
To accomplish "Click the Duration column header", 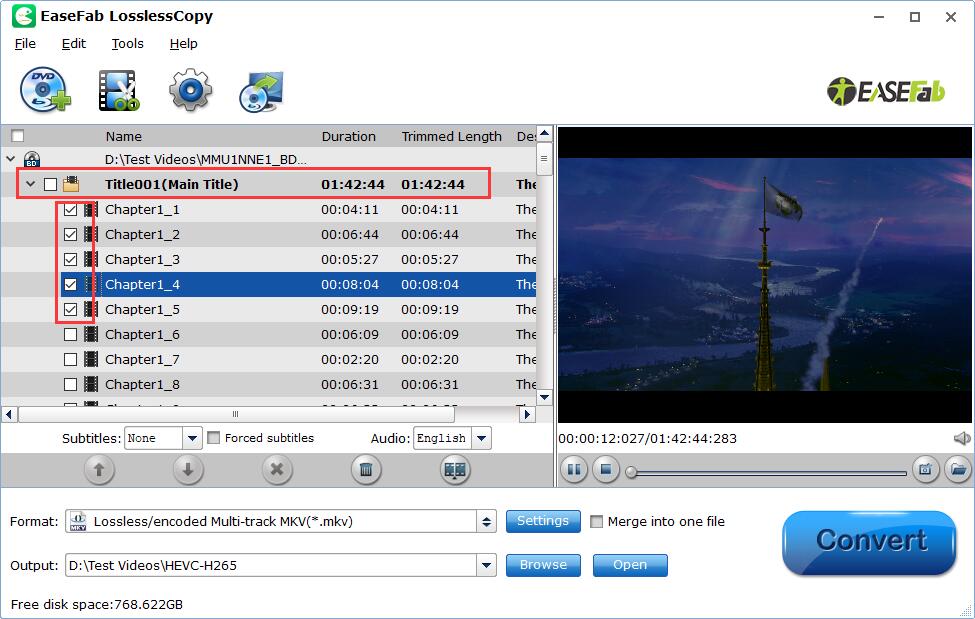I will coord(348,136).
